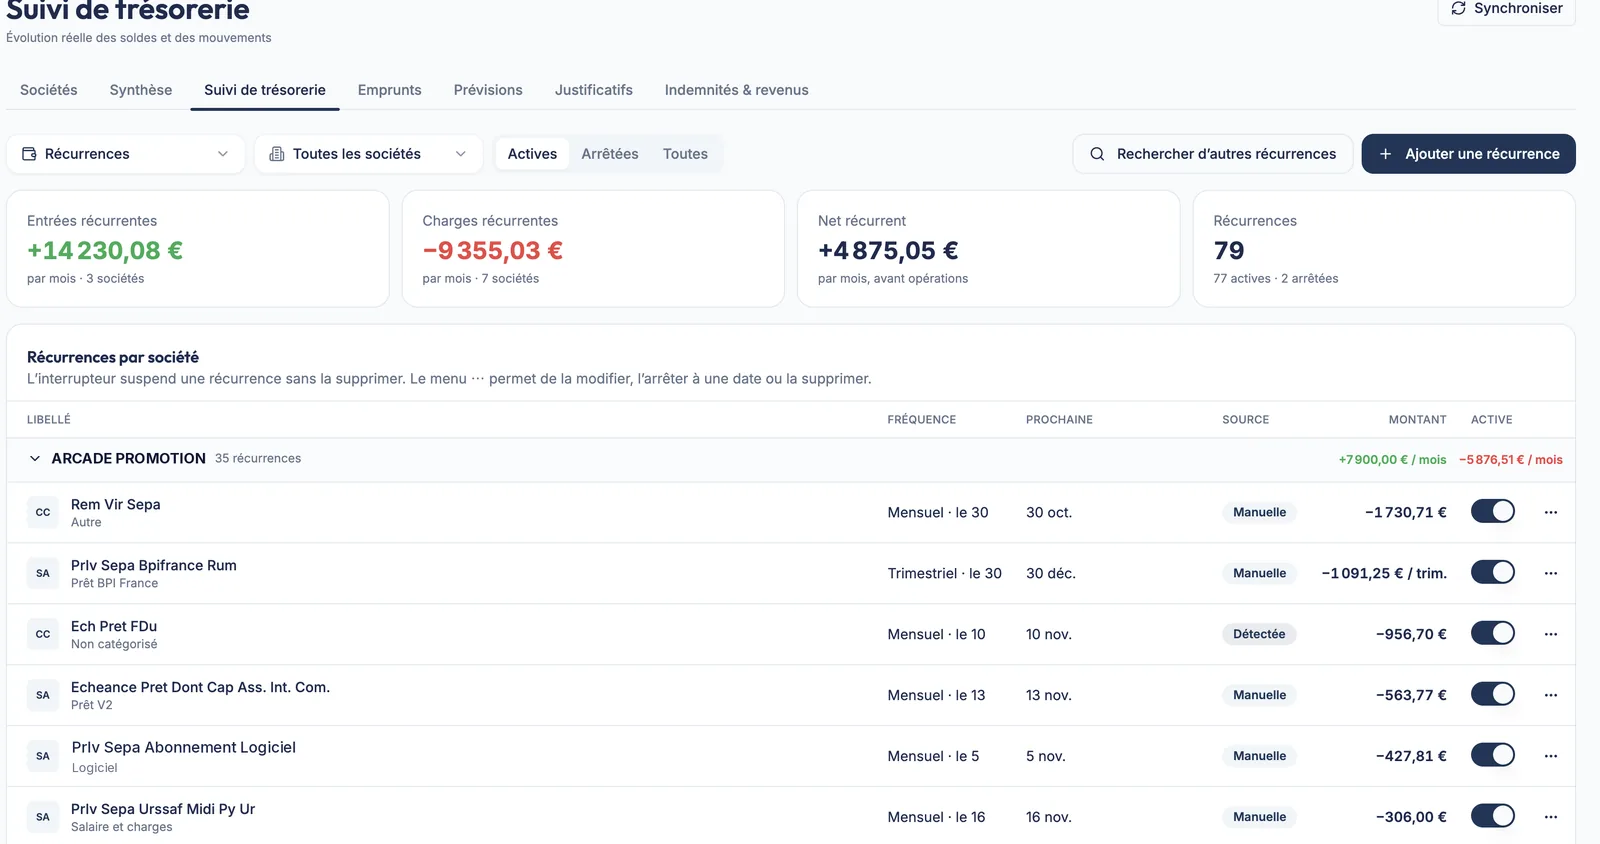Click the FRÉQUENCE column header

(x=922, y=420)
